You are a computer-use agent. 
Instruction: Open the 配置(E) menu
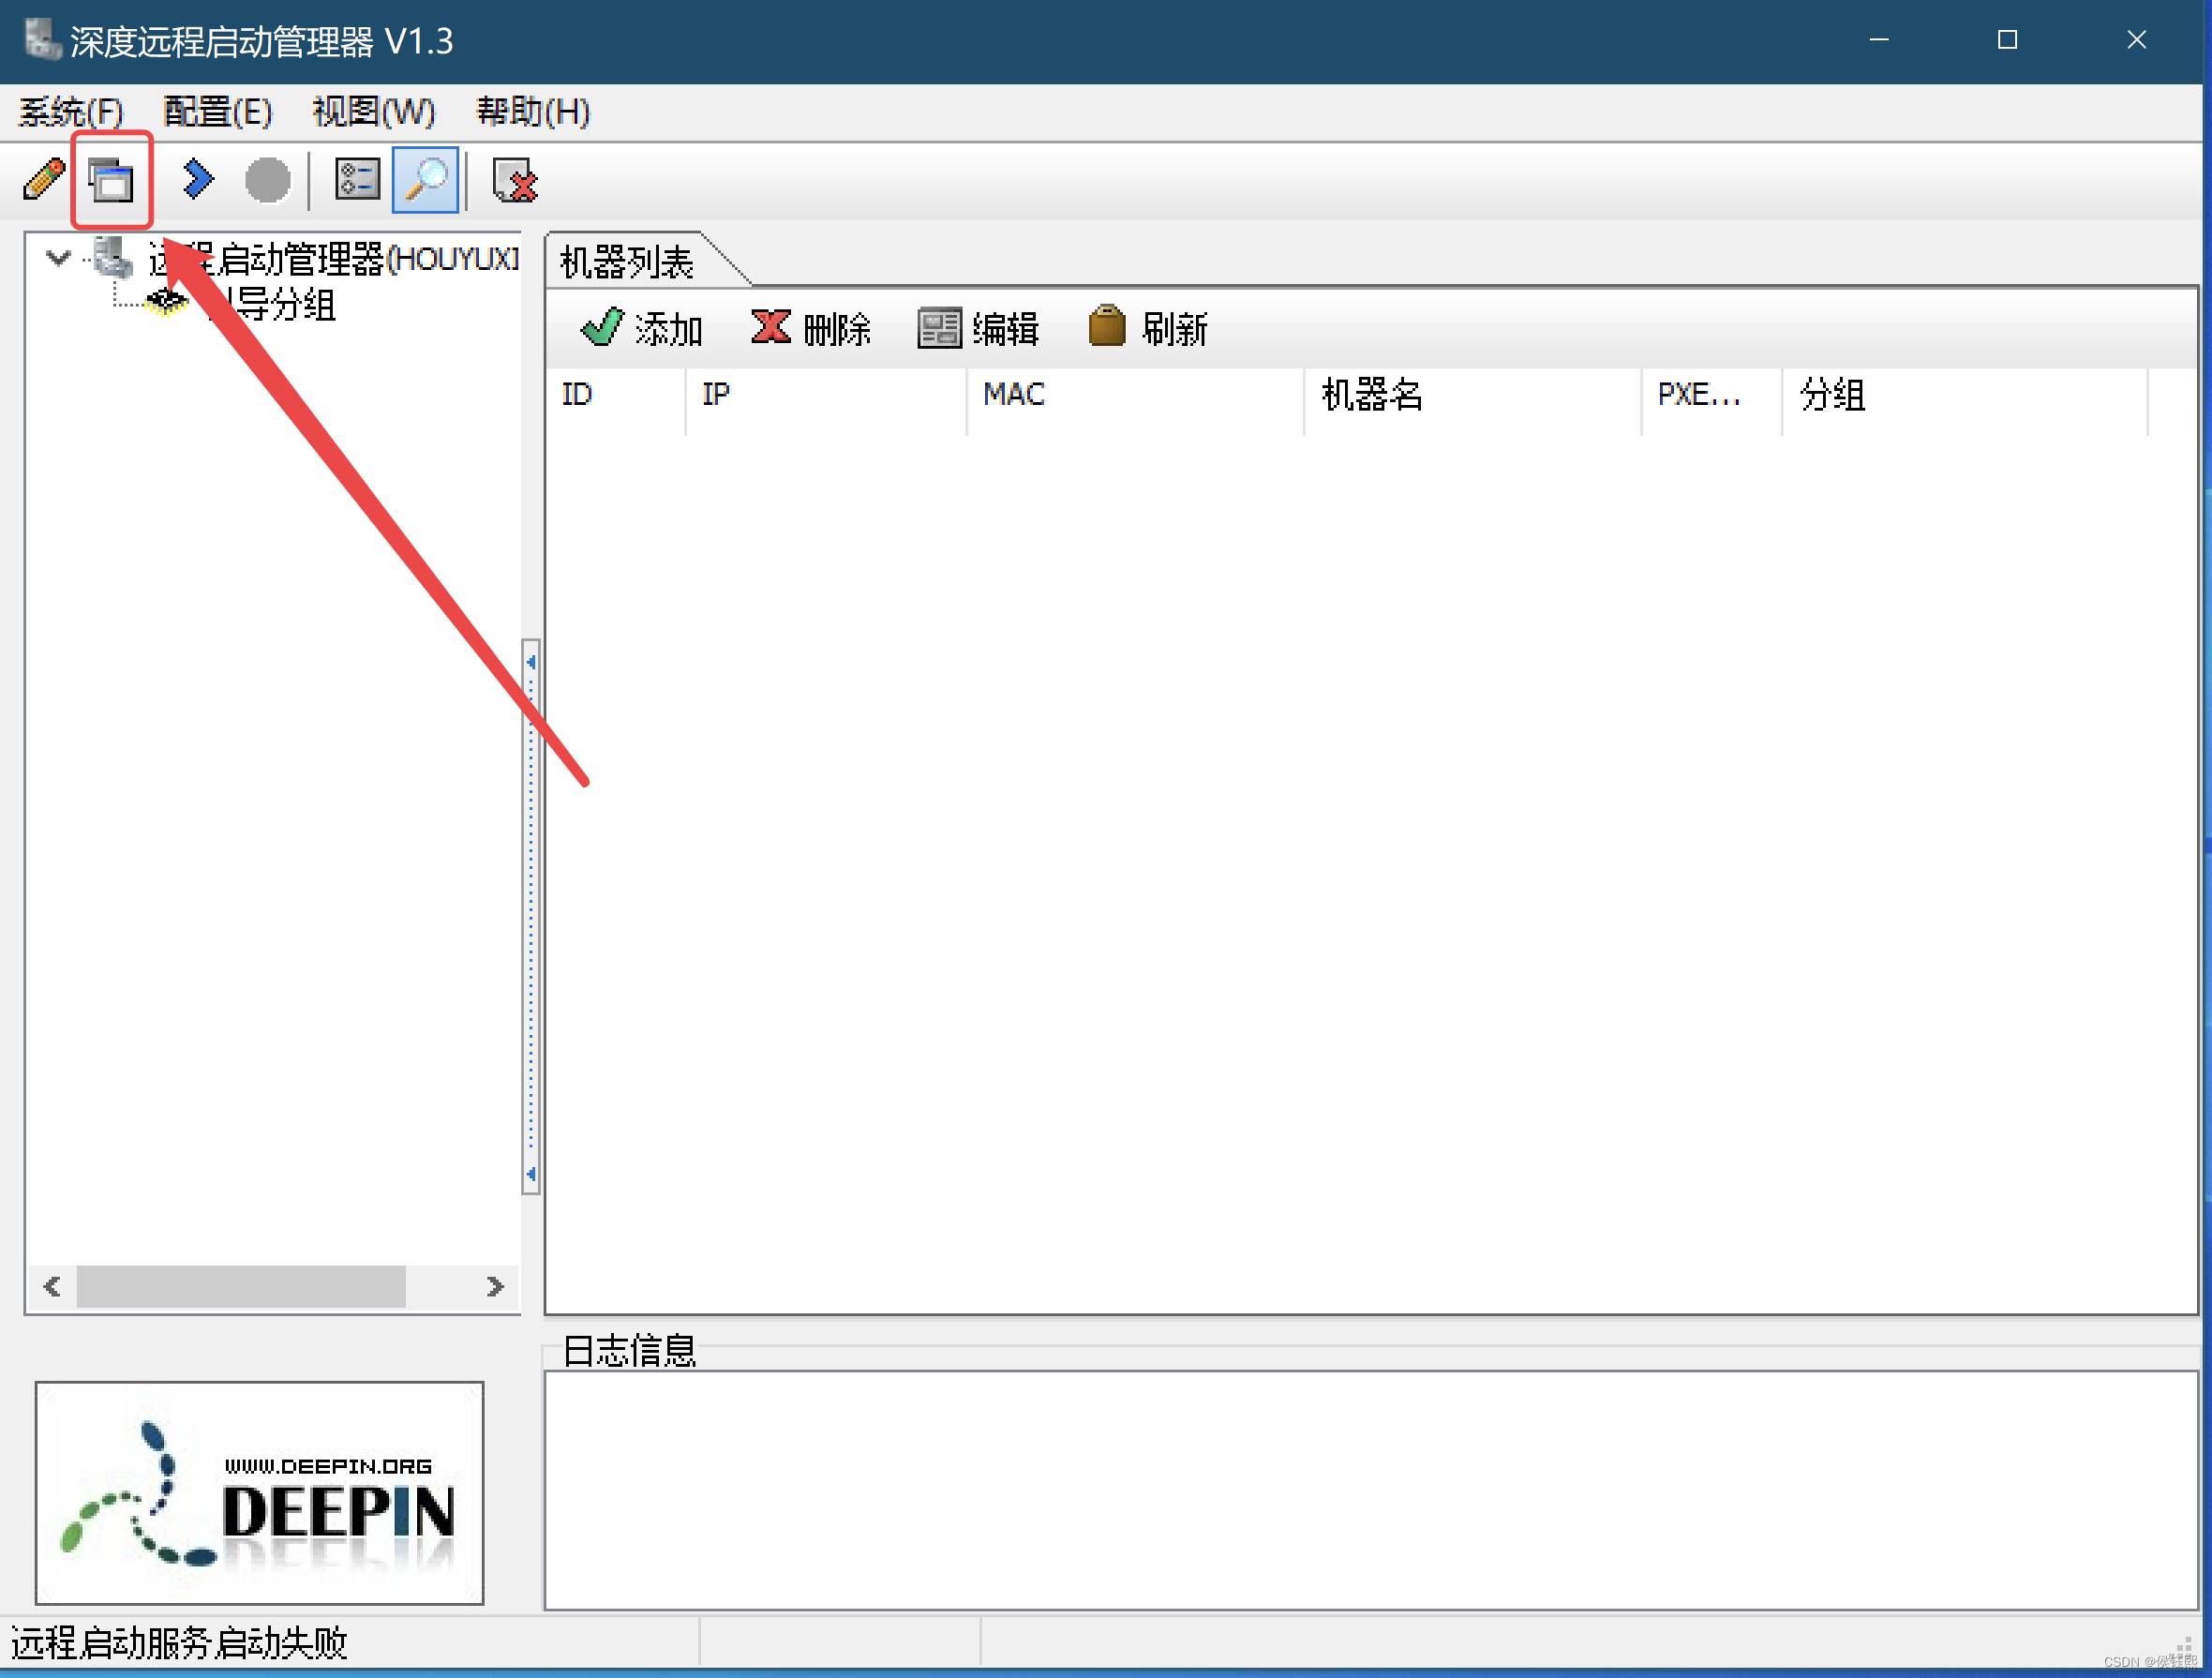(x=217, y=111)
